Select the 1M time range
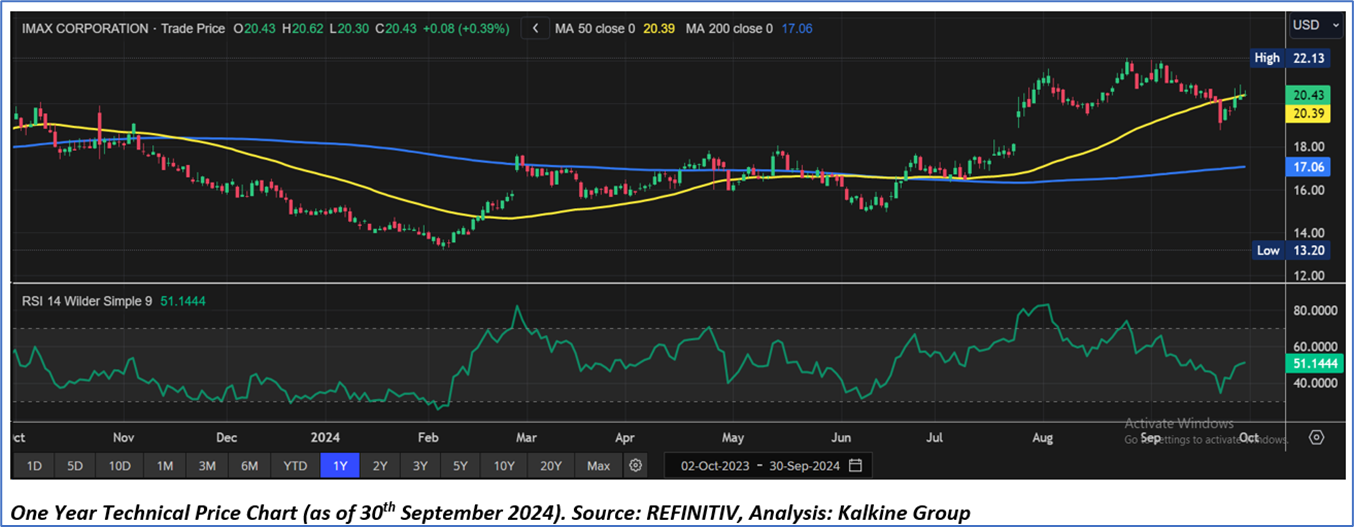 165,466
